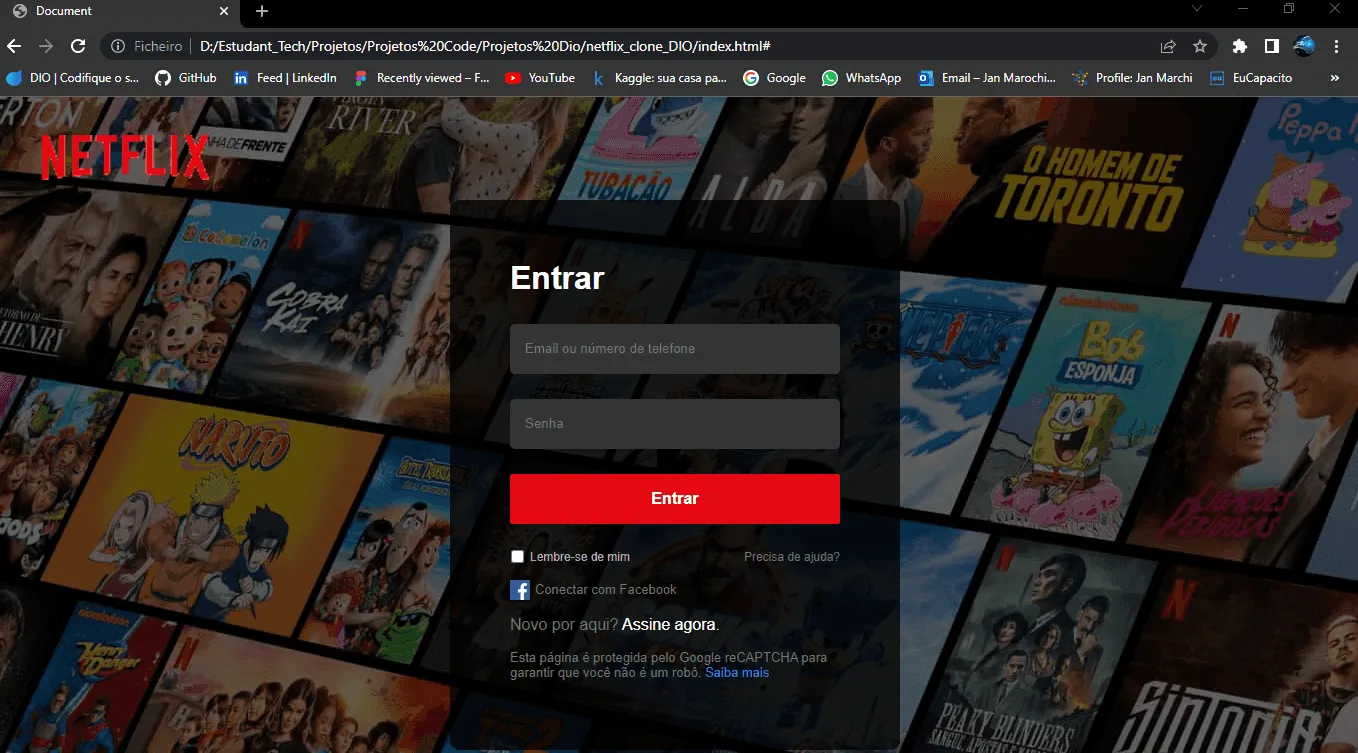Open the site info icon beside Ficheiro
This screenshot has height=753, width=1358.
pyautogui.click(x=118, y=46)
